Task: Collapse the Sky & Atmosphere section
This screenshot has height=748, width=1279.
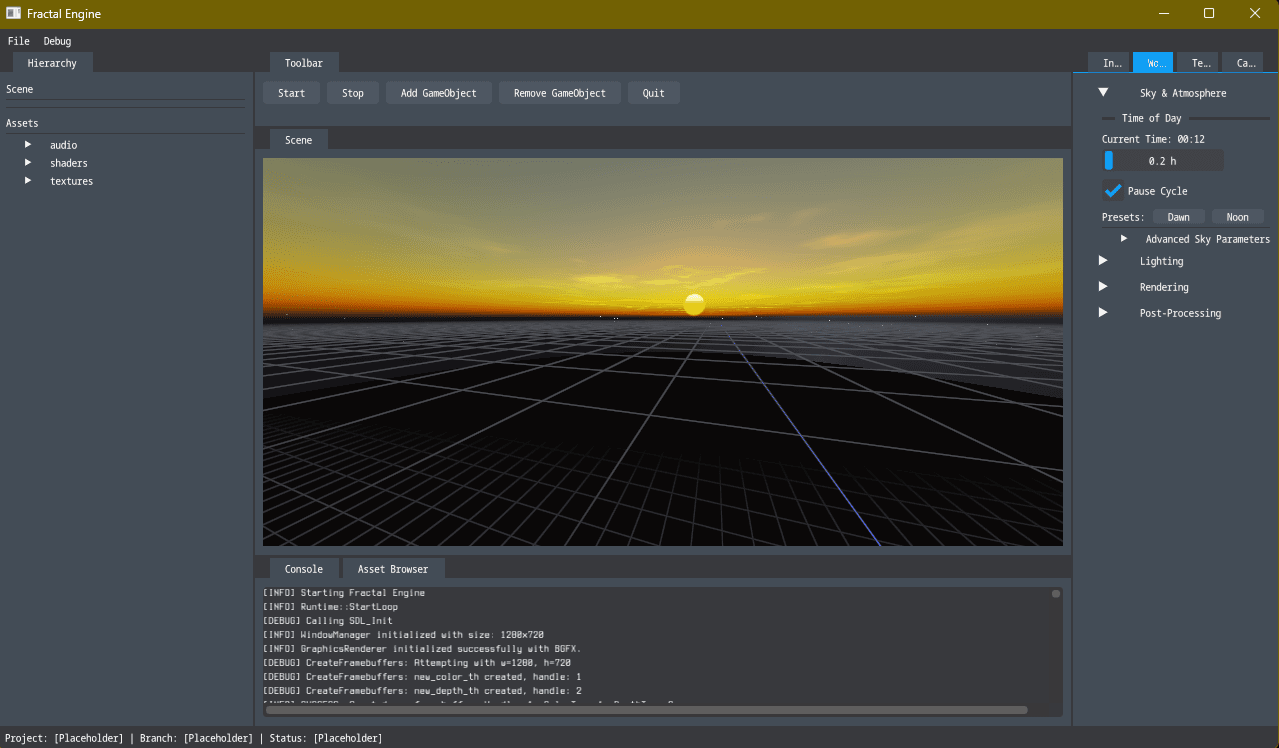Action: click(x=1103, y=93)
